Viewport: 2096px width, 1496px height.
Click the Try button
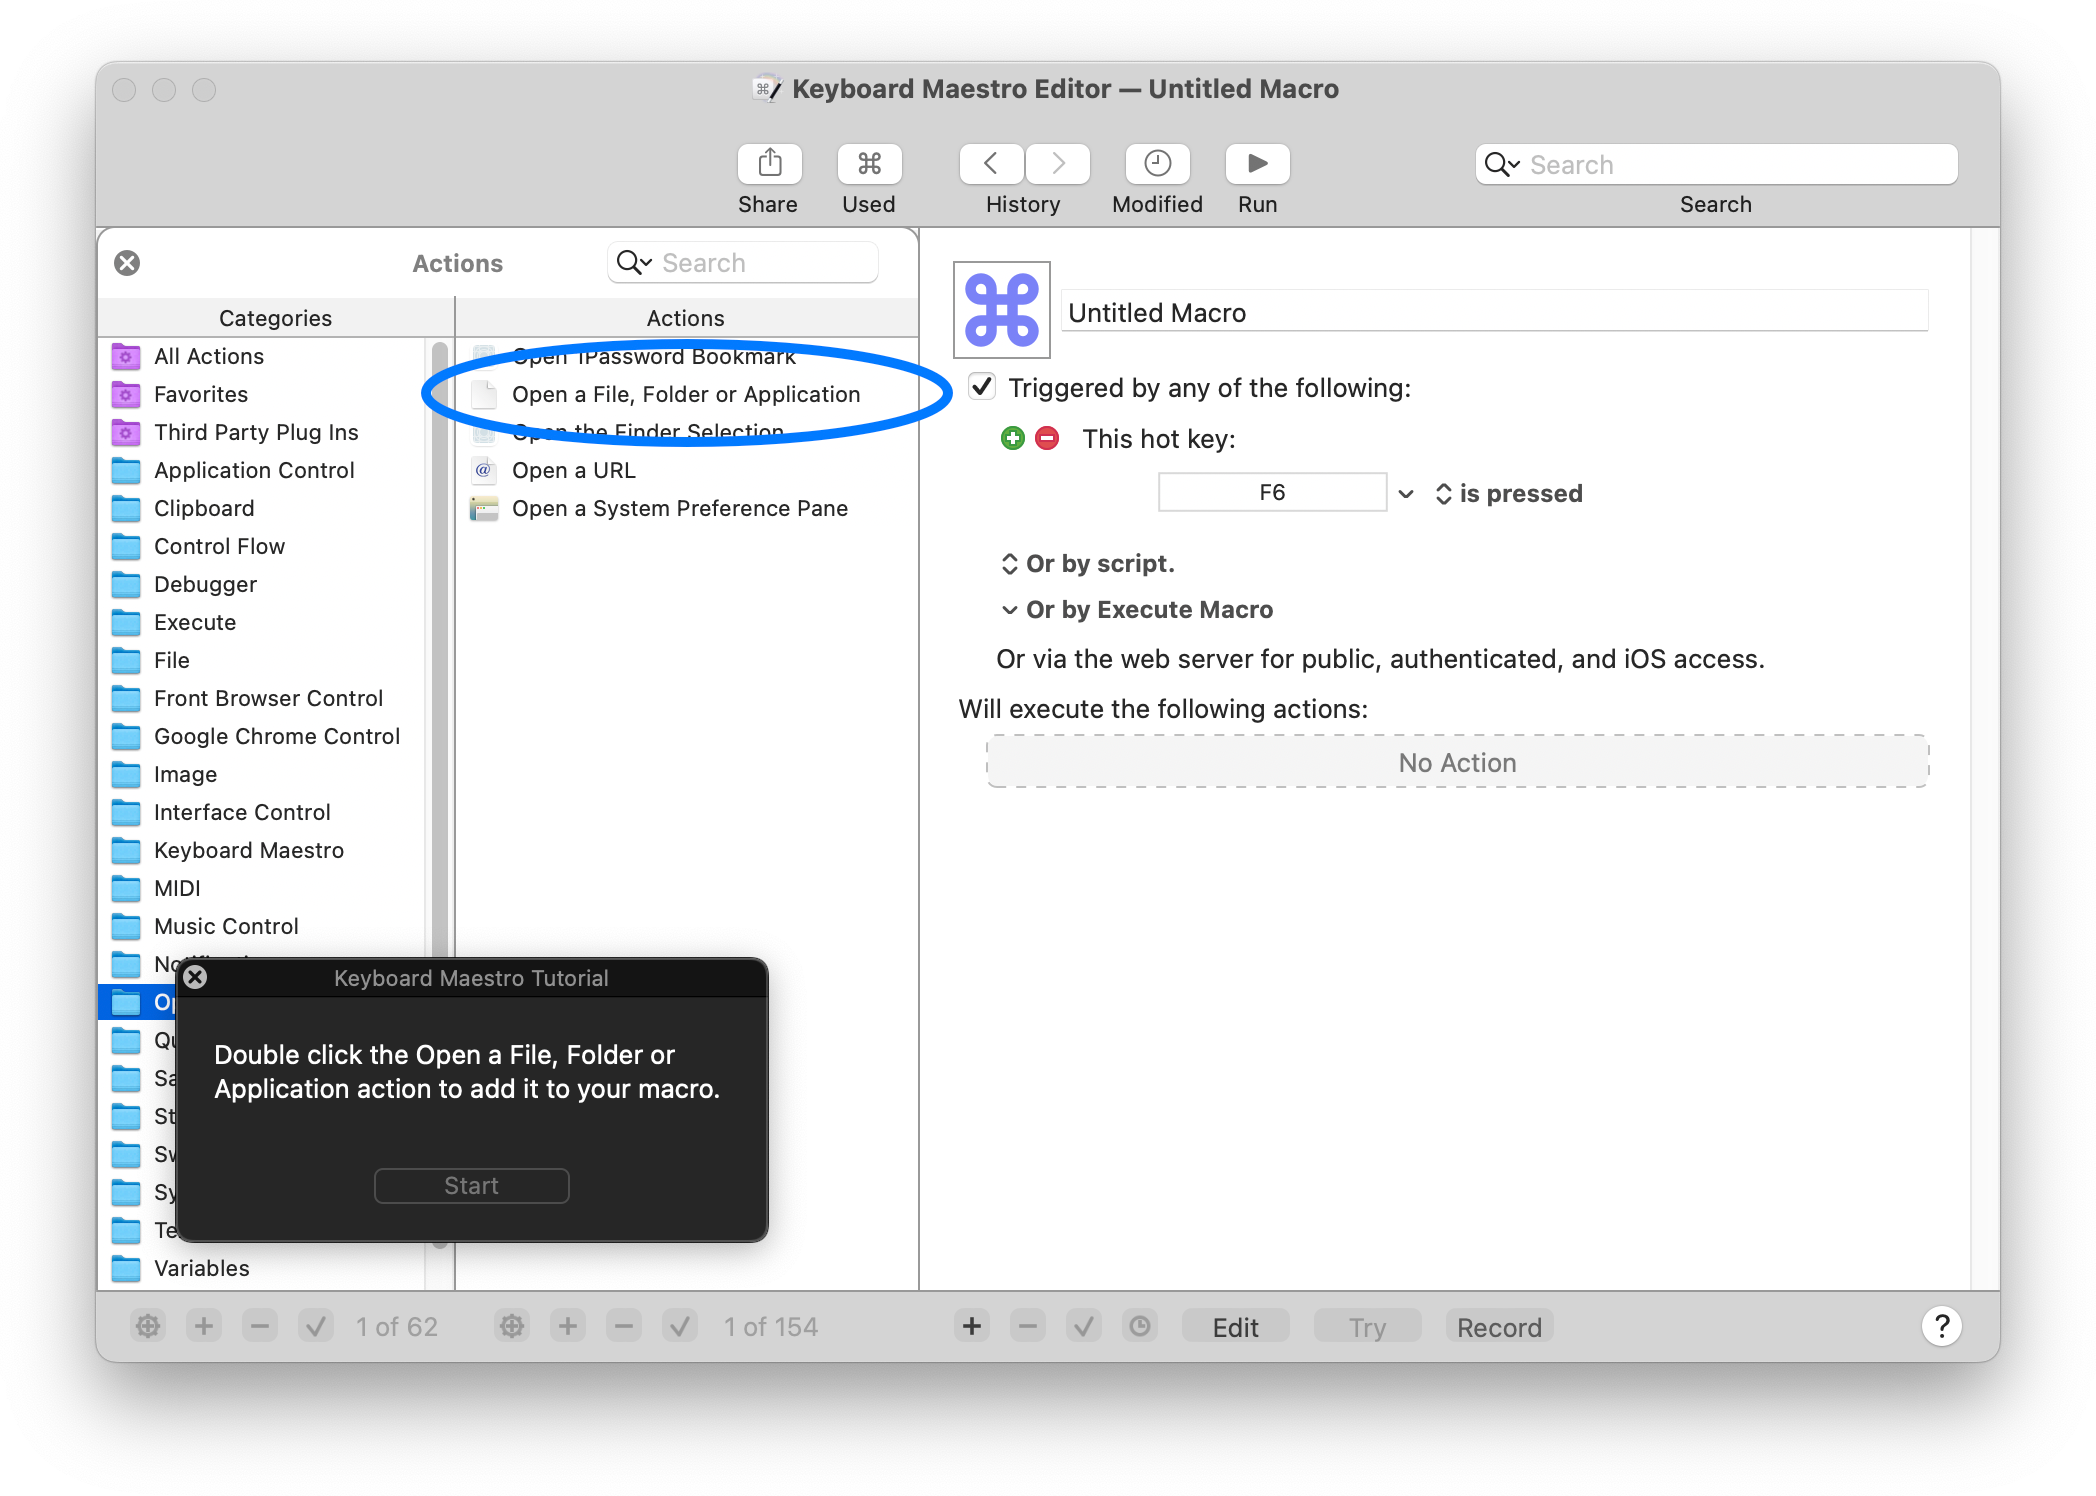(1367, 1326)
